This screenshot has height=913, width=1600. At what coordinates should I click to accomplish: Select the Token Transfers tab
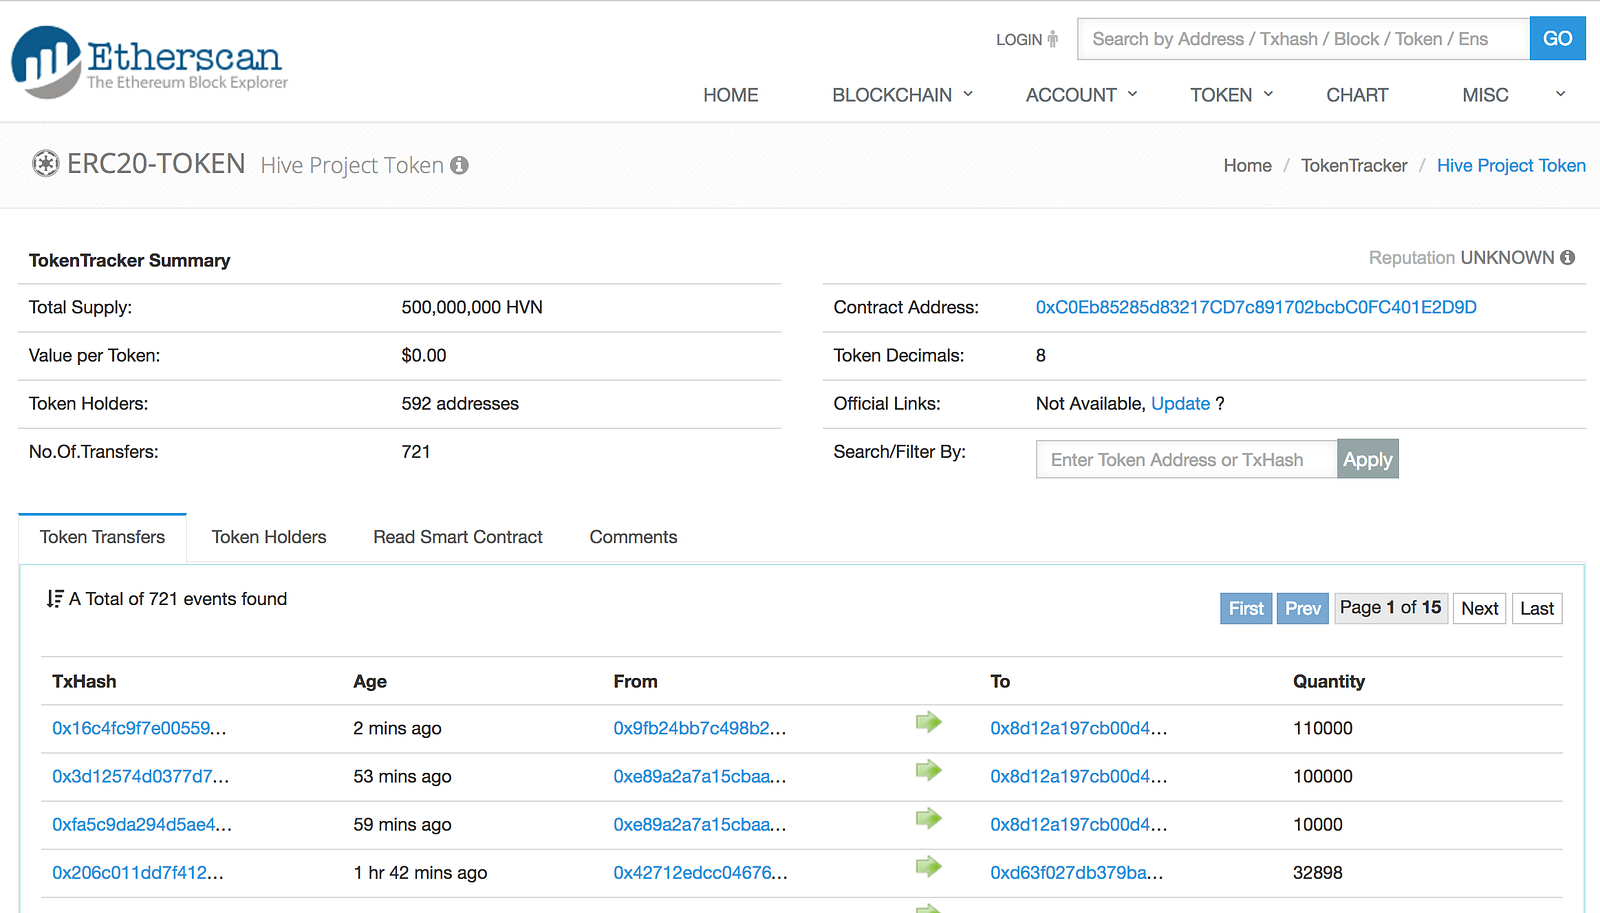[102, 537]
